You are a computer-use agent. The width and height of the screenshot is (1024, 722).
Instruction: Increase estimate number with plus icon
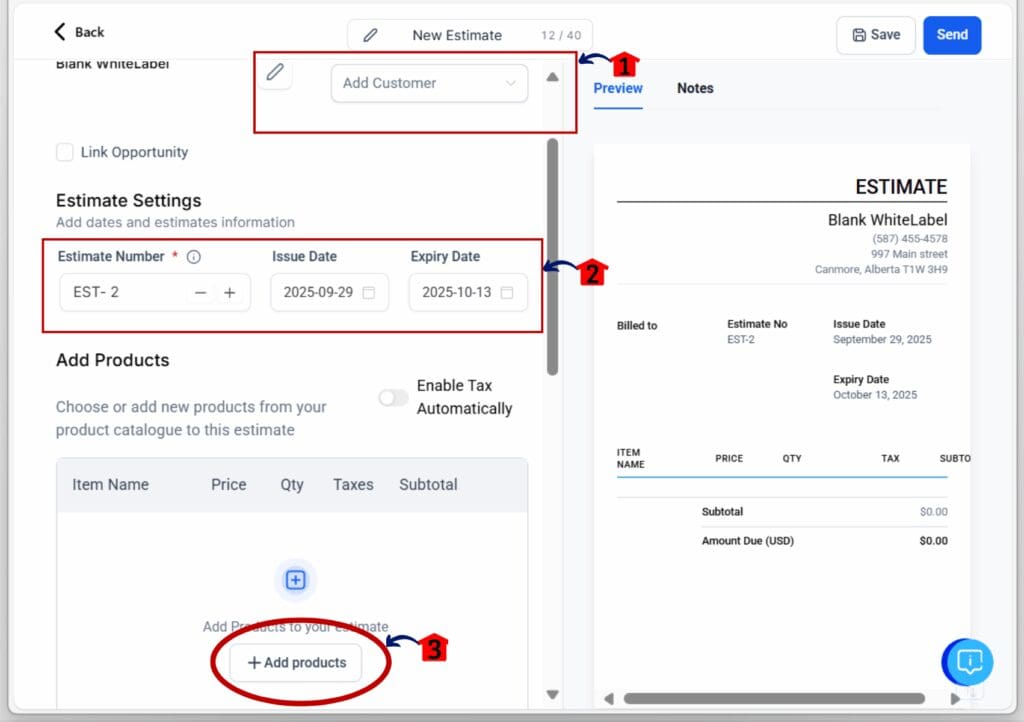(230, 293)
